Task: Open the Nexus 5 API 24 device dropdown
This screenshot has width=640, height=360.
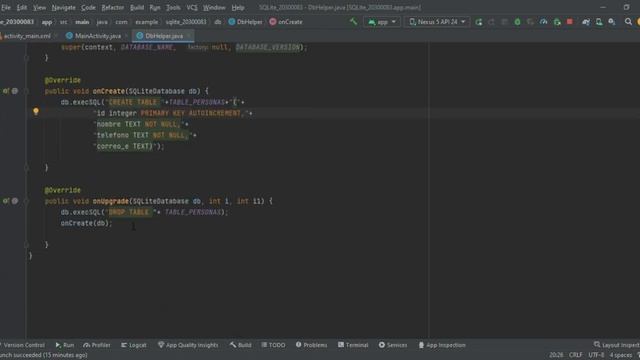Action: click(x=437, y=22)
